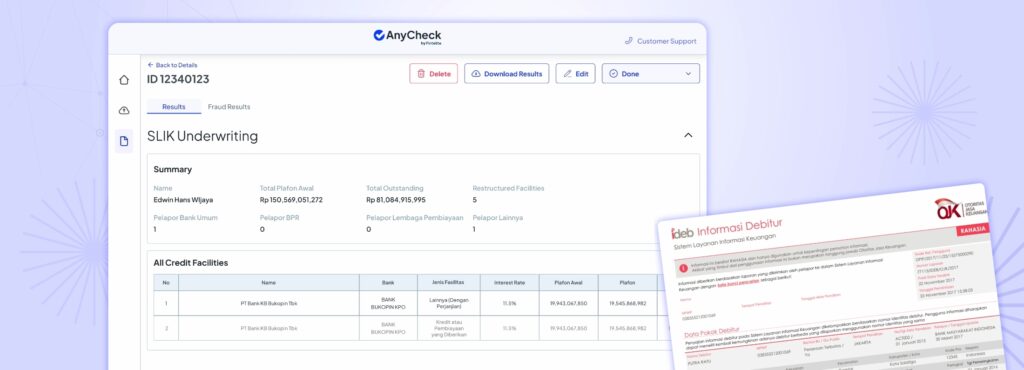Click the Bank column header

pos(388,283)
